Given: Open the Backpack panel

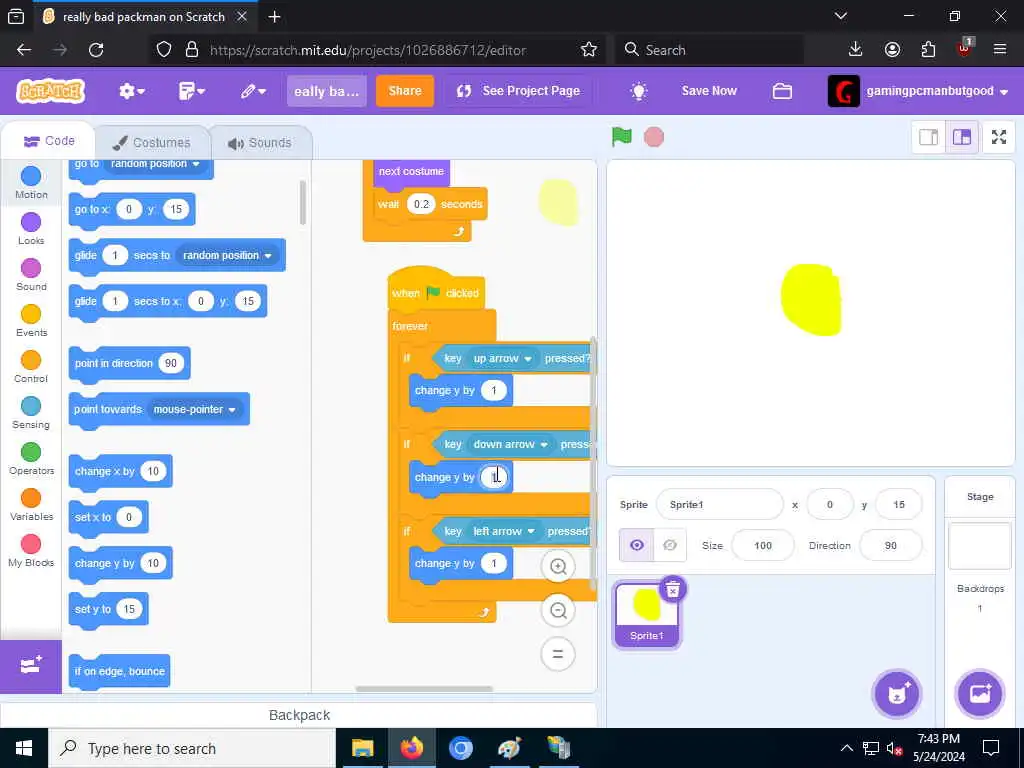Looking at the screenshot, I should tap(299, 715).
